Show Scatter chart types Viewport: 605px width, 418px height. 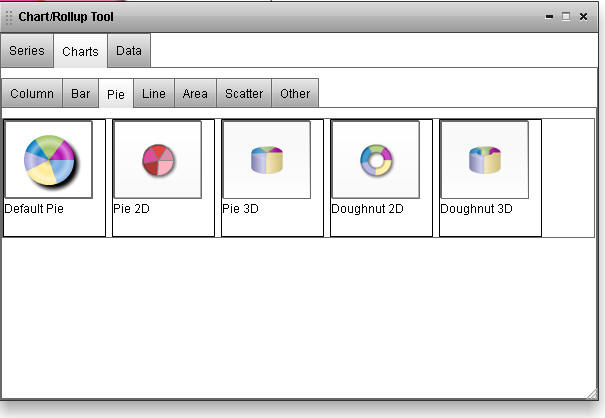pyautogui.click(x=244, y=93)
